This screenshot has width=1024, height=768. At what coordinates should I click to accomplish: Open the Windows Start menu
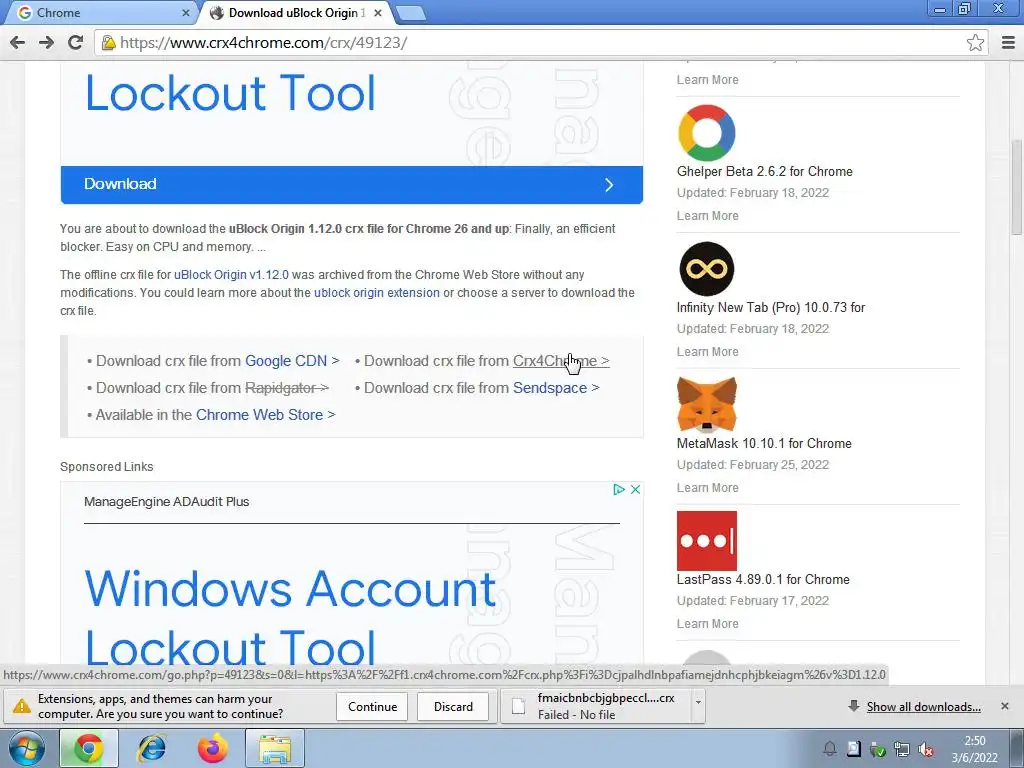[27, 748]
